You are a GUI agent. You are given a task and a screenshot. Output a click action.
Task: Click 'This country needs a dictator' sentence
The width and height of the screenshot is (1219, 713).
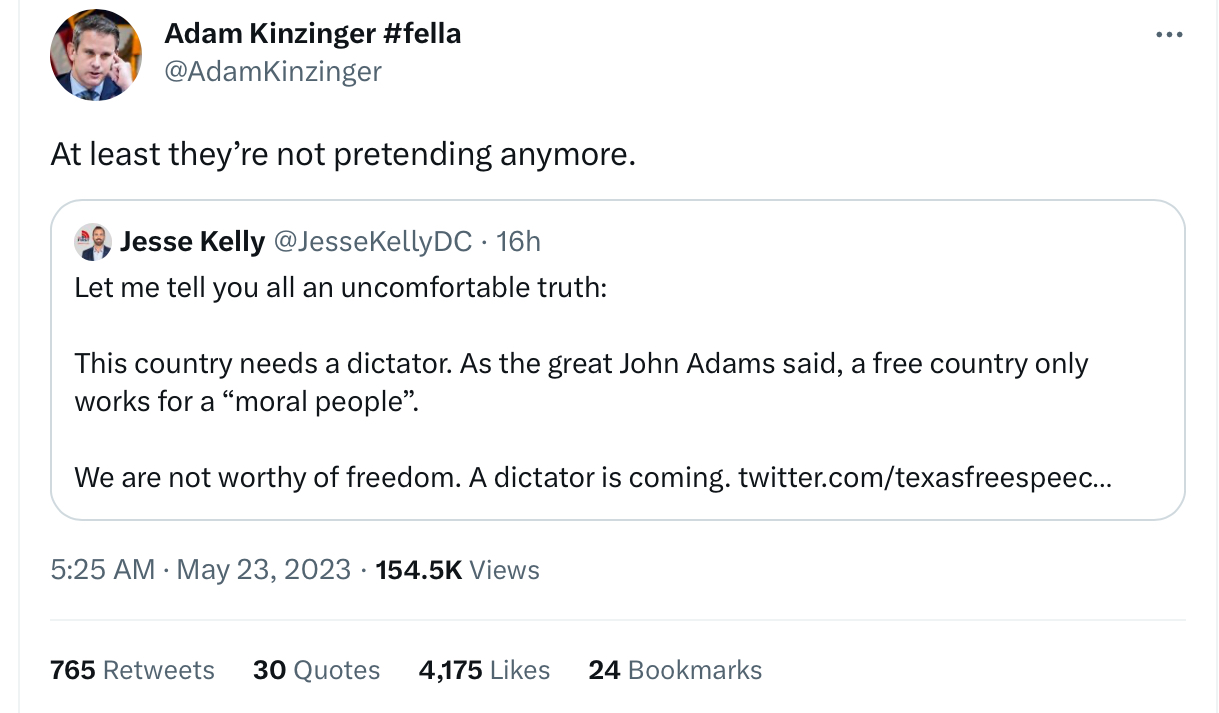[x=264, y=363]
